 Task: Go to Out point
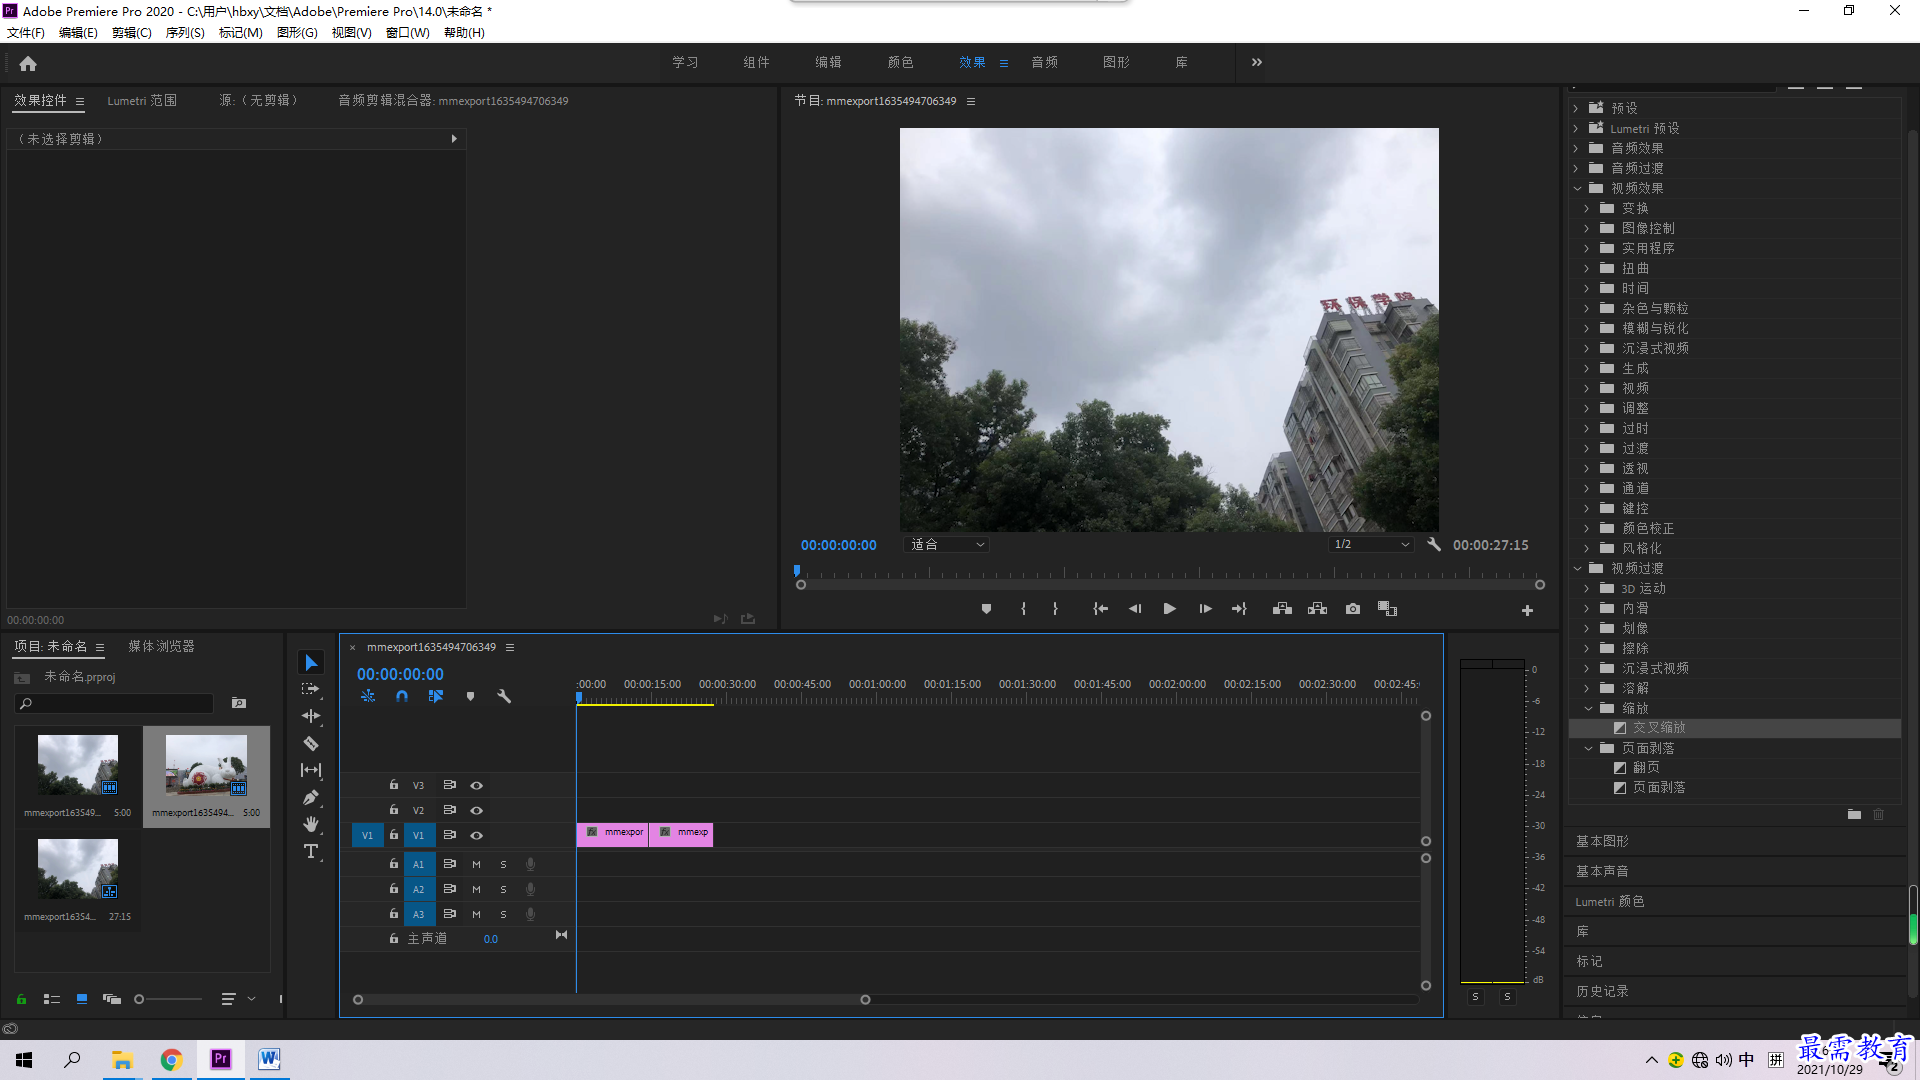[x=1239, y=609]
